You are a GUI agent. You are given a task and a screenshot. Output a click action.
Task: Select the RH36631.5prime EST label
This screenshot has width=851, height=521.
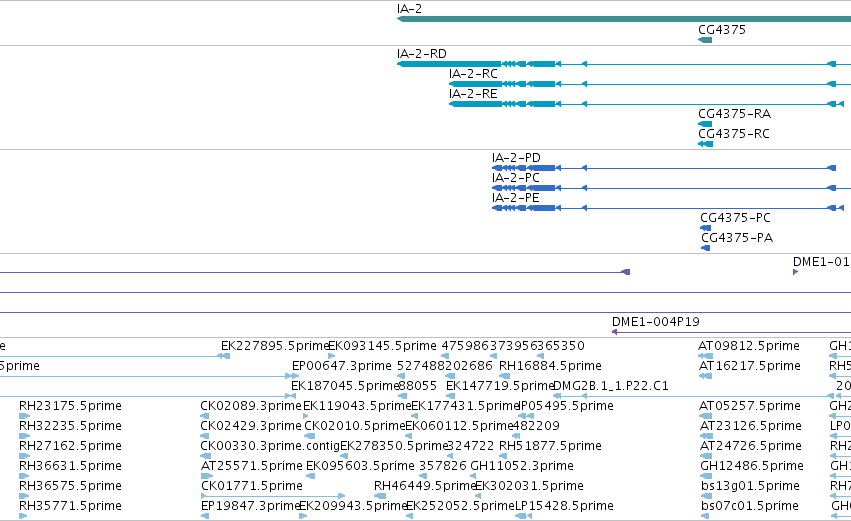[x=70, y=466]
